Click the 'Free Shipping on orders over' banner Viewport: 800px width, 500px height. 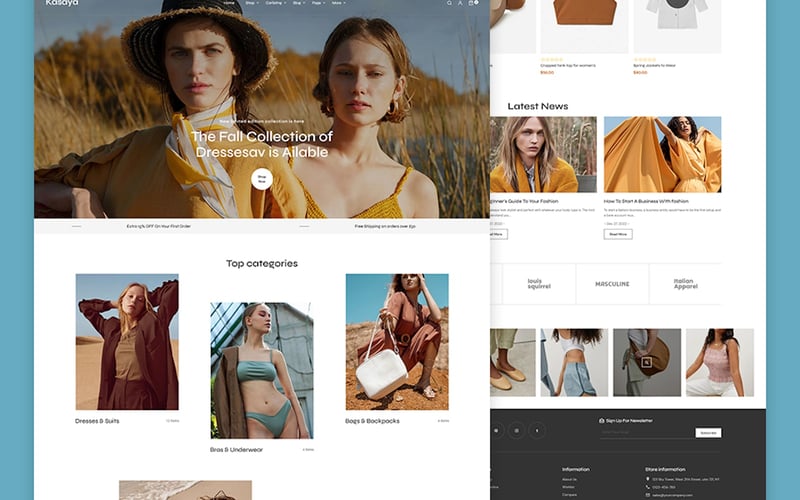pyautogui.click(x=385, y=226)
